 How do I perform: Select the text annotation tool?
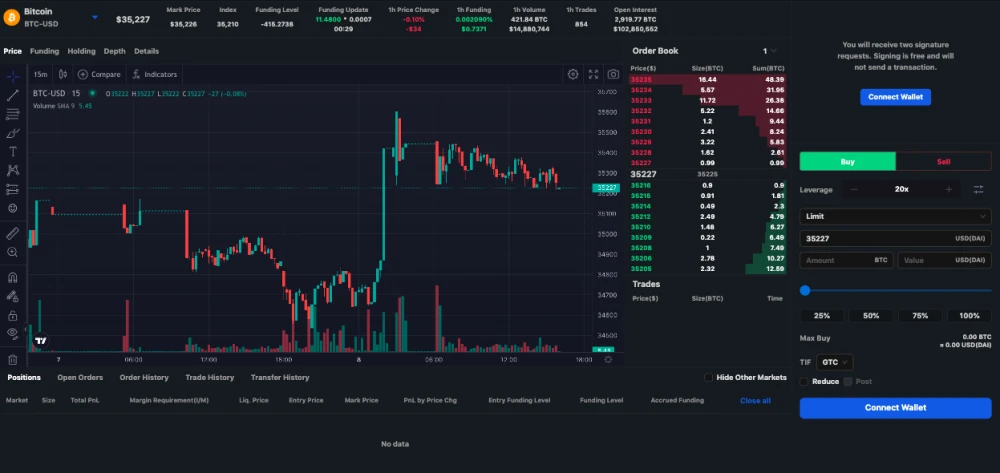(12, 152)
